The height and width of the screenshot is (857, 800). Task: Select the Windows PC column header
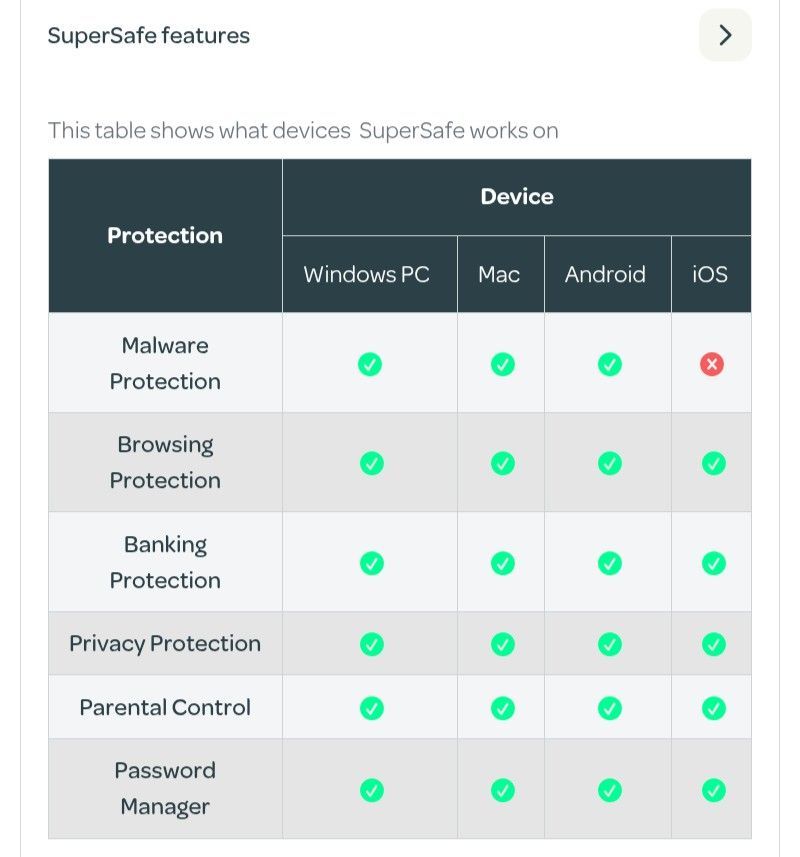[x=367, y=274]
